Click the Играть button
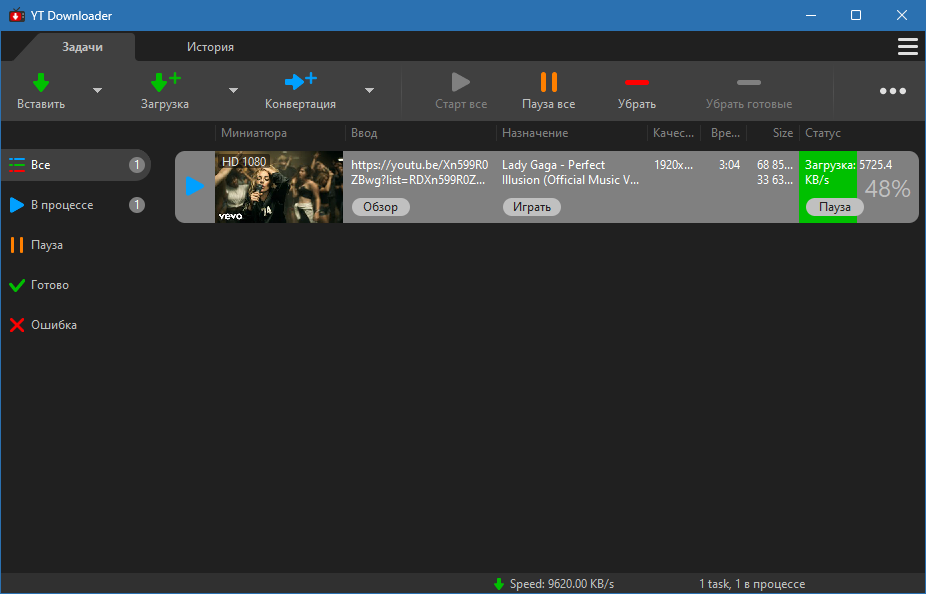926x594 pixels. 532,207
